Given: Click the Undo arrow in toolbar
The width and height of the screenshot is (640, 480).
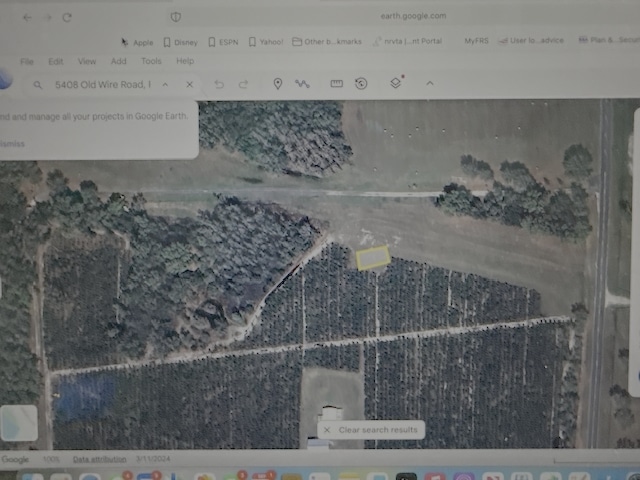Looking at the screenshot, I should [219, 85].
